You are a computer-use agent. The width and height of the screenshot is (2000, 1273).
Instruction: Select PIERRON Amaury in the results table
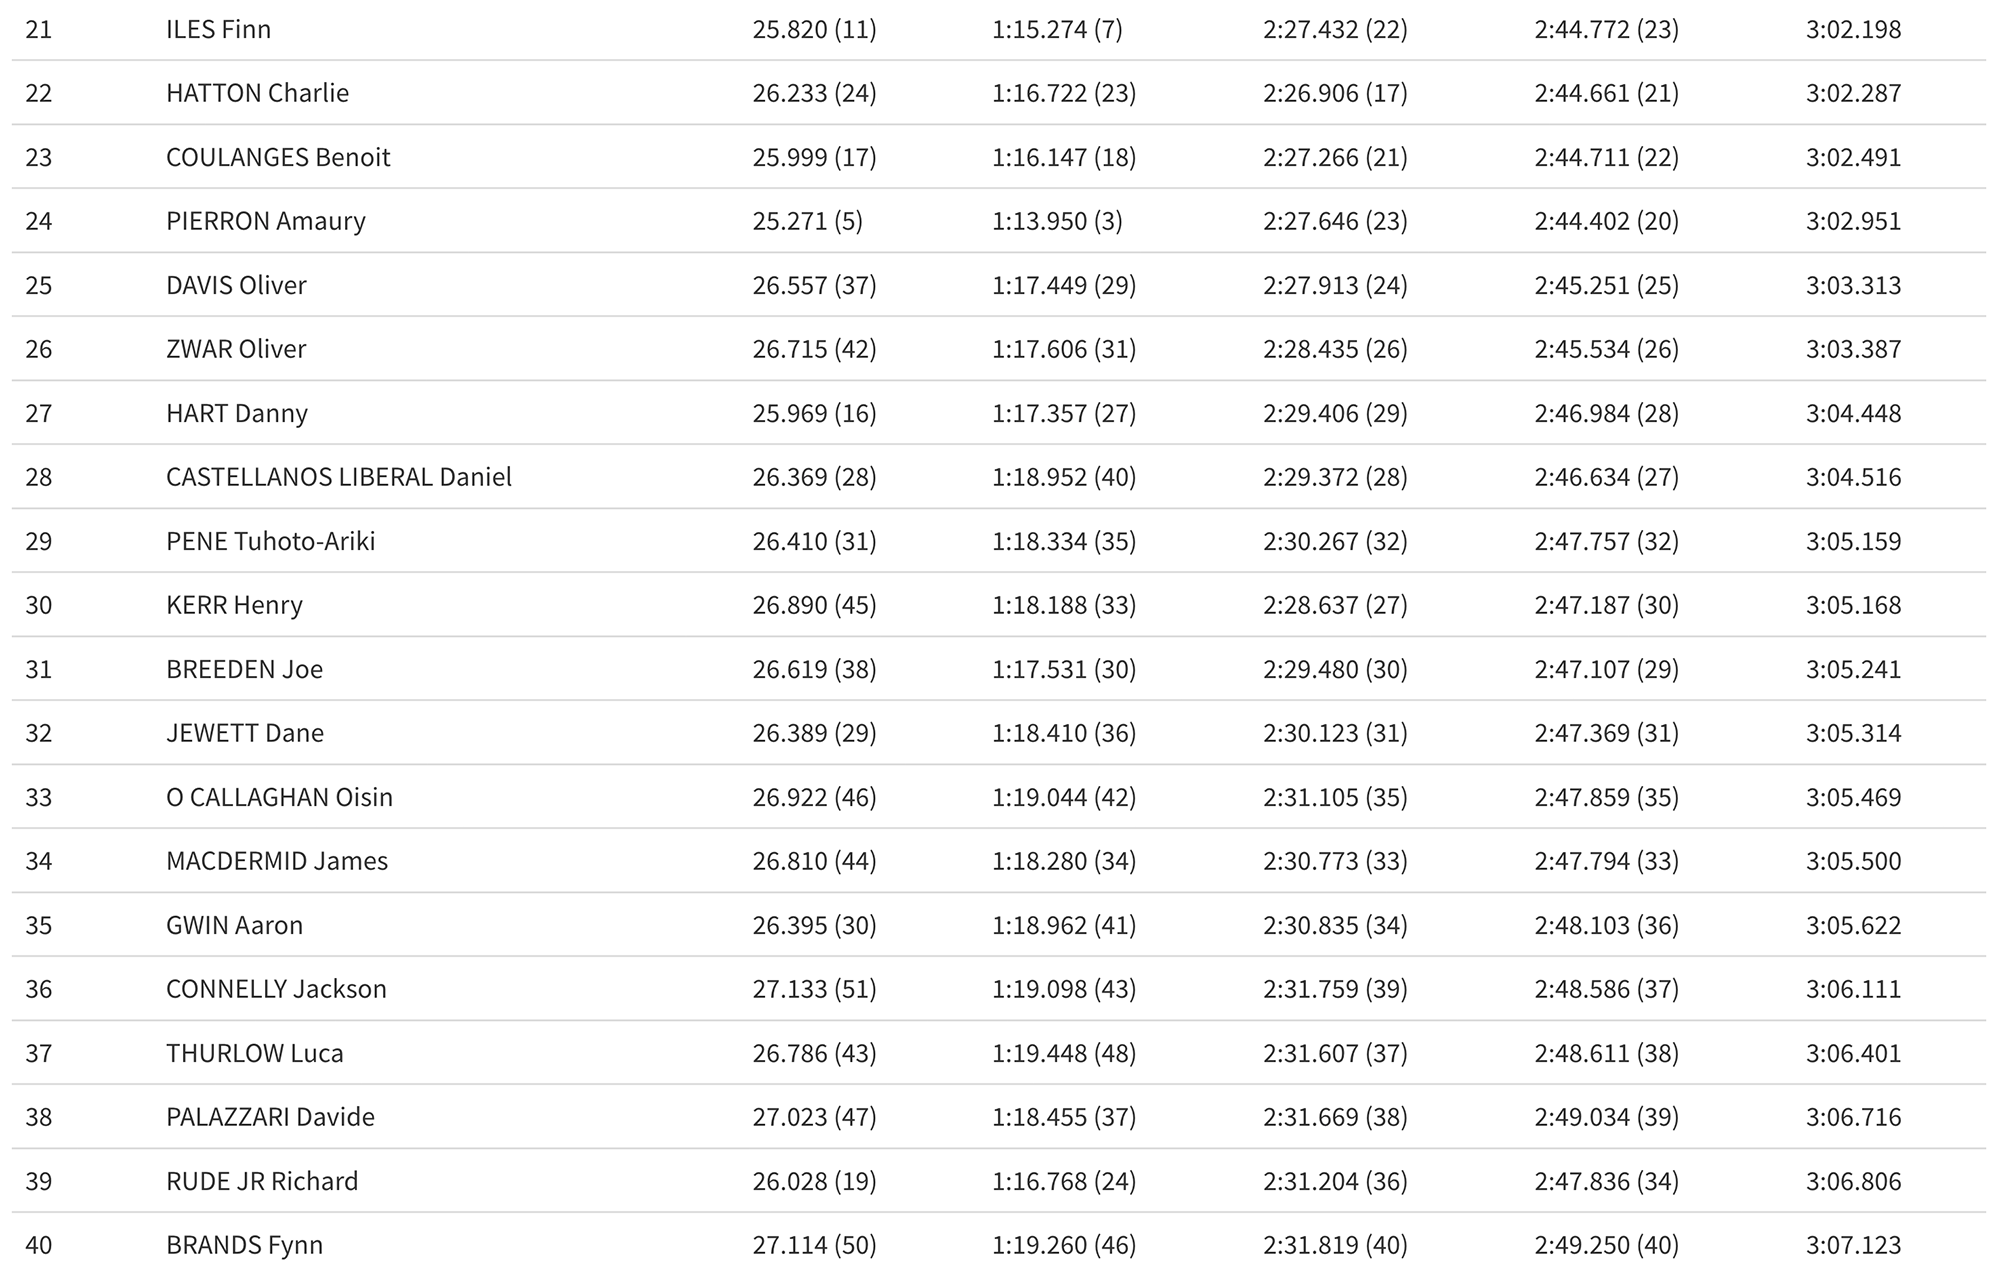[265, 221]
